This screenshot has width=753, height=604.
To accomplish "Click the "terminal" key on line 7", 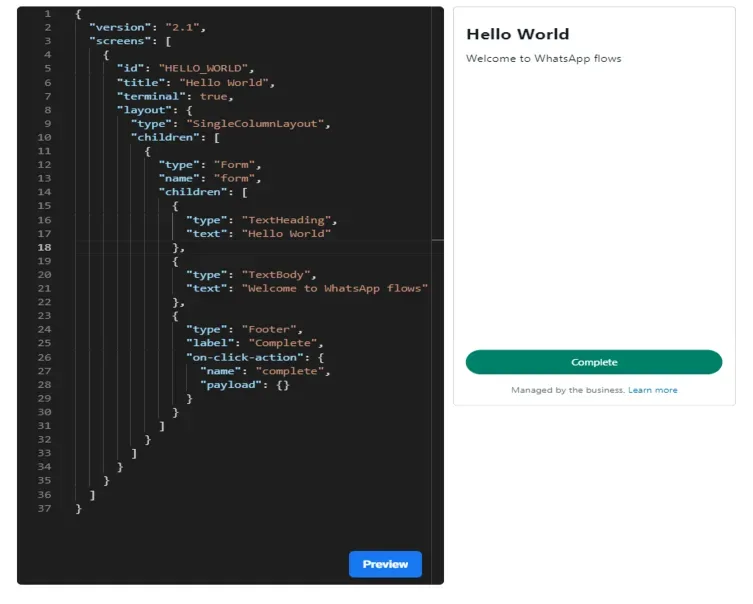I will click(x=151, y=96).
